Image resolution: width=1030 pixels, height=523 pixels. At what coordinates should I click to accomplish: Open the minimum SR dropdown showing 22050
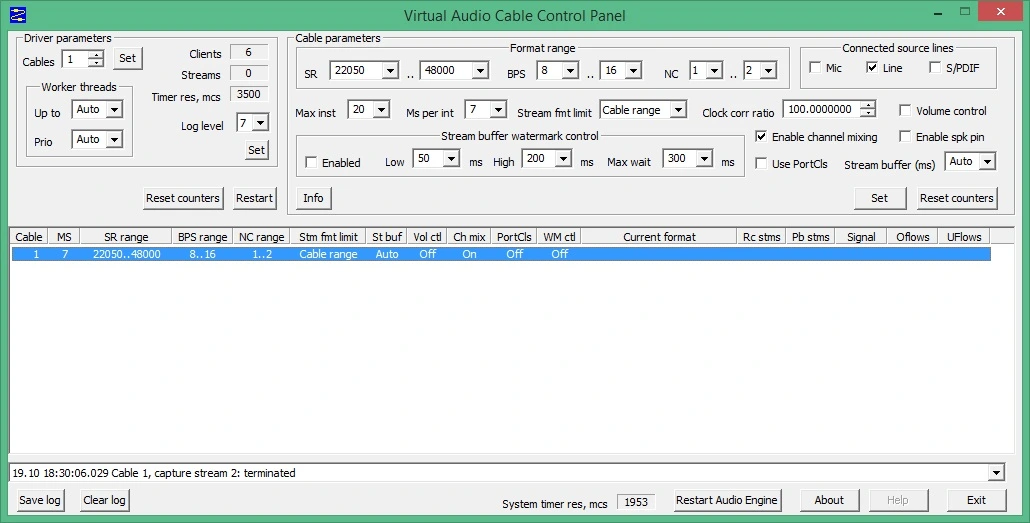390,70
